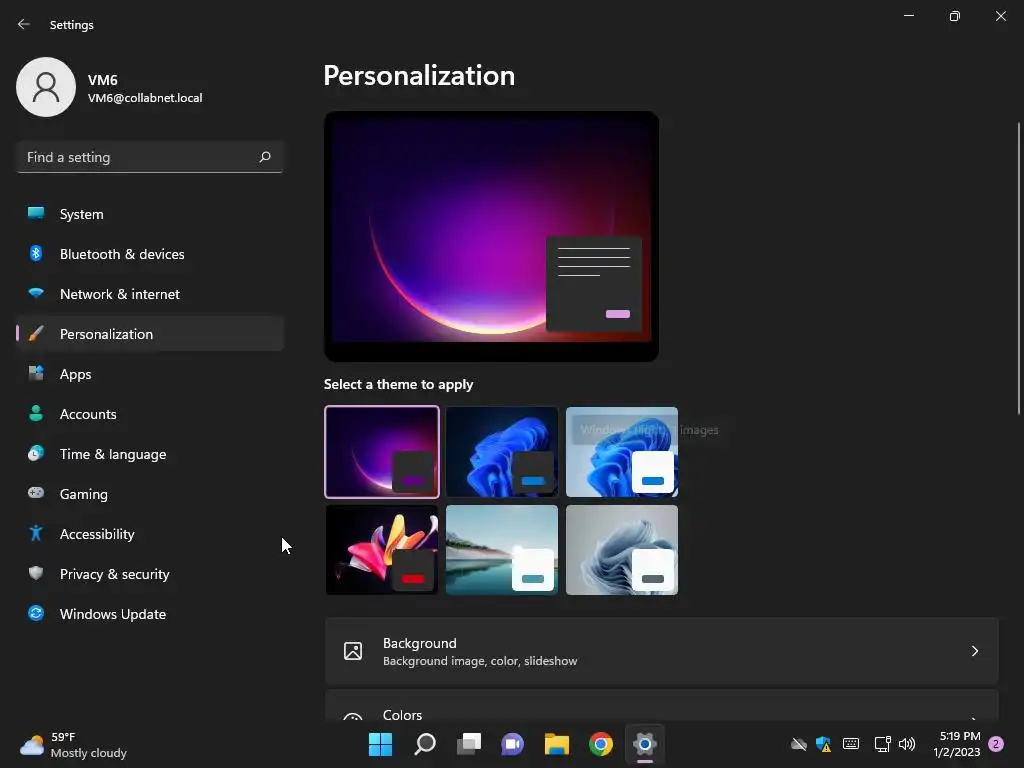Viewport: 1024px width, 768px height.
Task: Click the volume speaker tray icon
Action: pos(907,744)
